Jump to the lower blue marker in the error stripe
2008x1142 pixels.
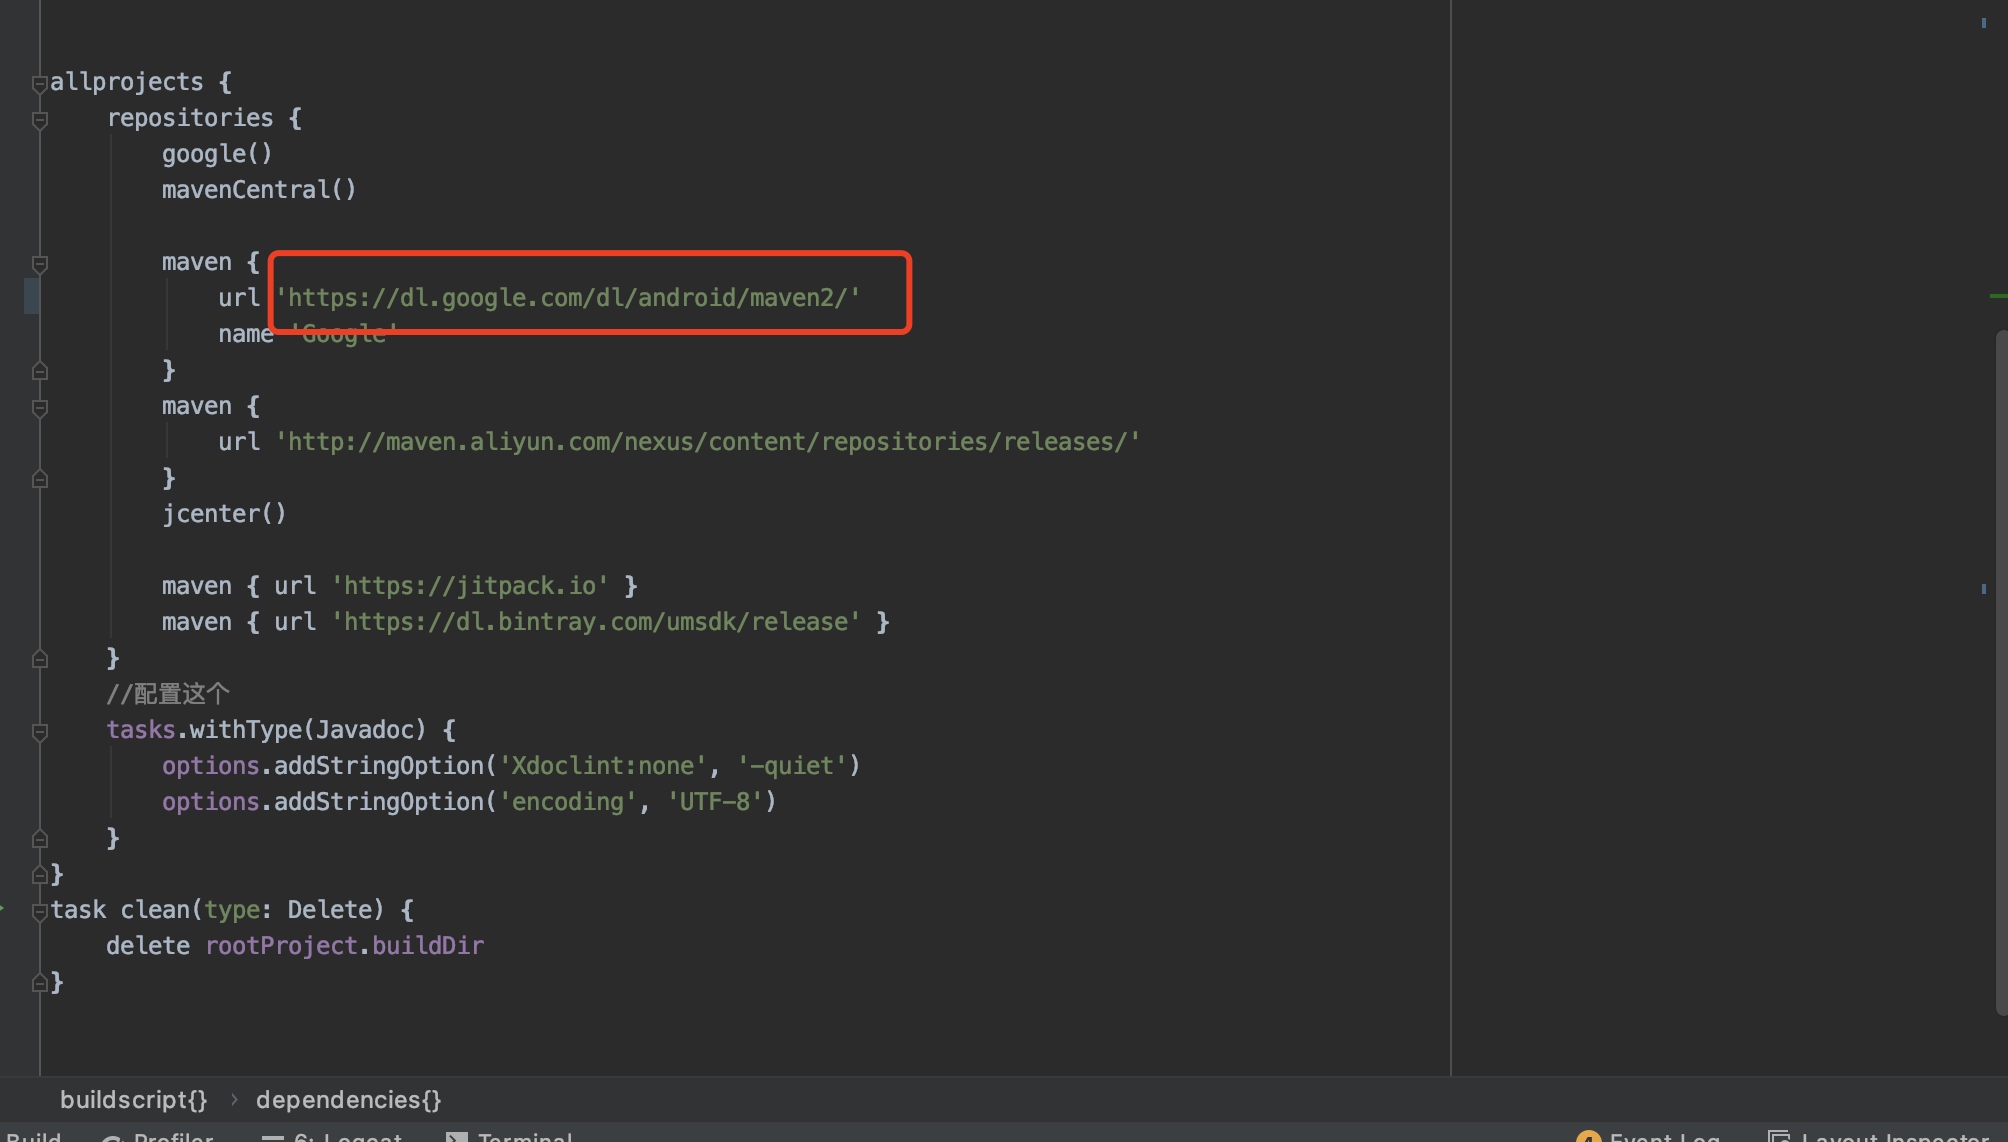click(x=1984, y=589)
